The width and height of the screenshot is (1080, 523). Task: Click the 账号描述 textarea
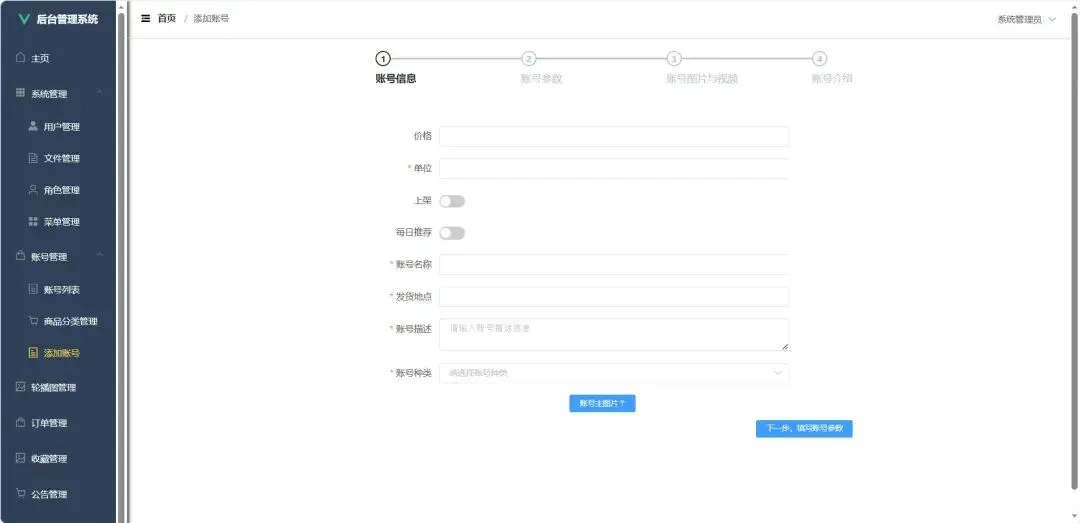tap(614, 334)
